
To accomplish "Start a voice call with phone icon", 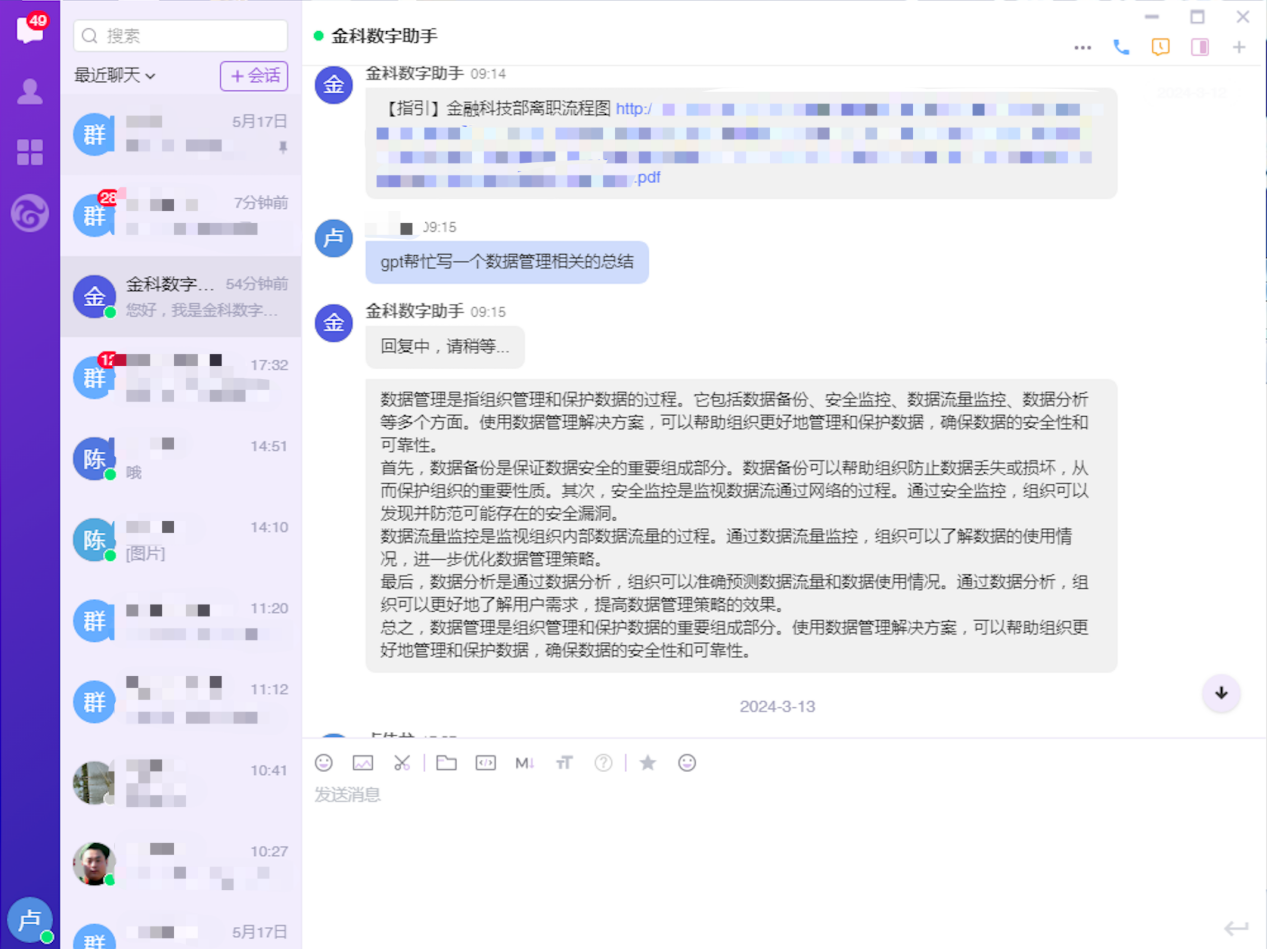I will pyautogui.click(x=1121, y=47).
